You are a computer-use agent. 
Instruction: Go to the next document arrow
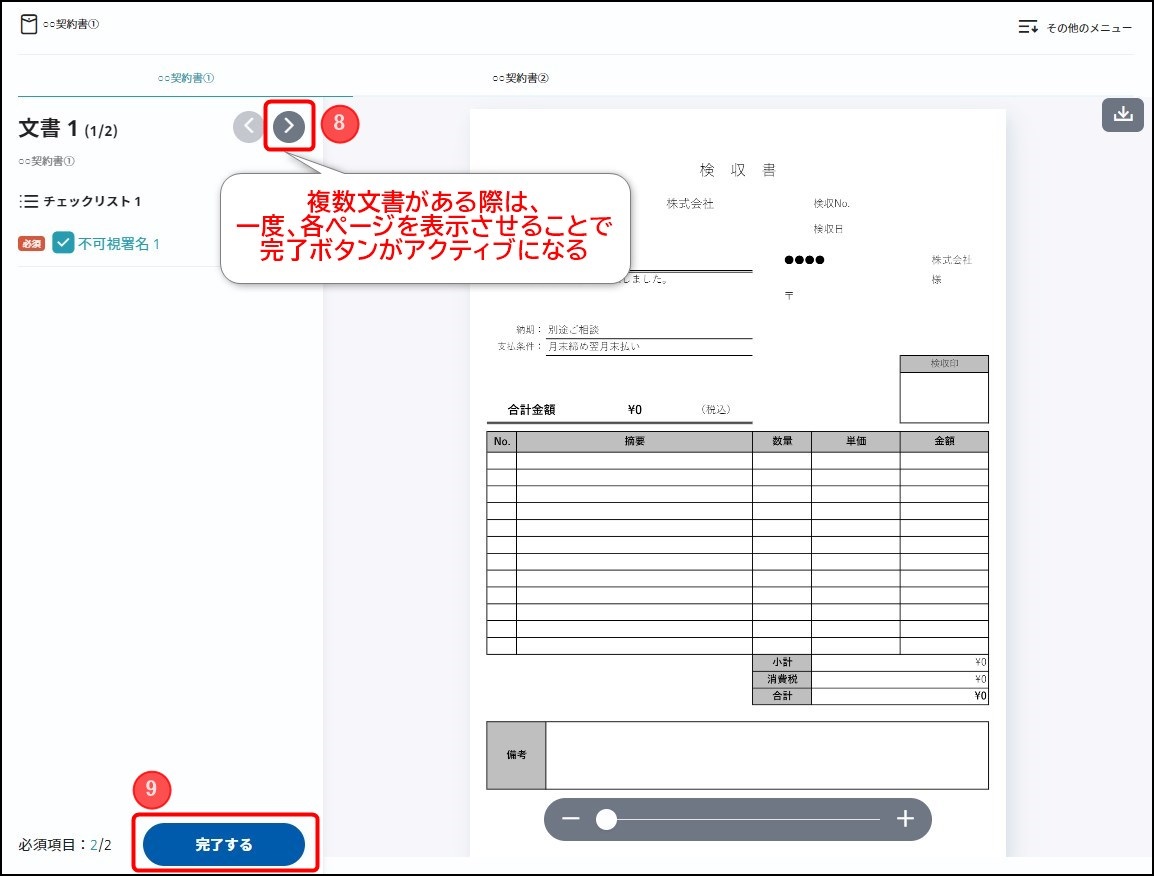289,126
